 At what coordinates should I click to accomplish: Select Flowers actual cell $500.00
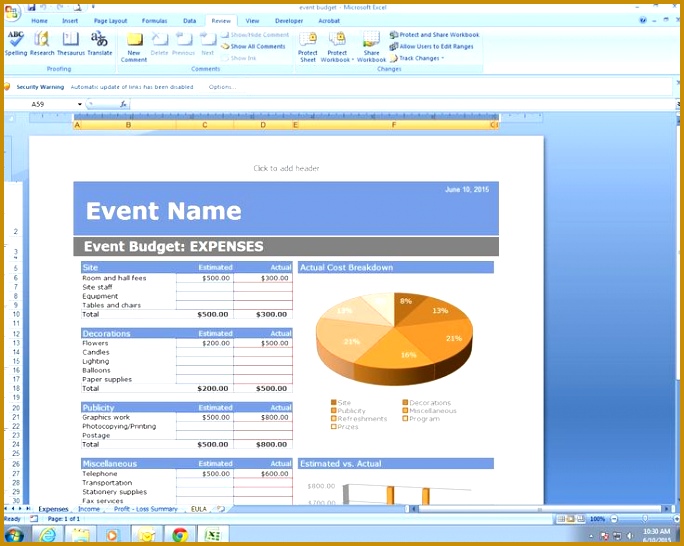click(263, 343)
